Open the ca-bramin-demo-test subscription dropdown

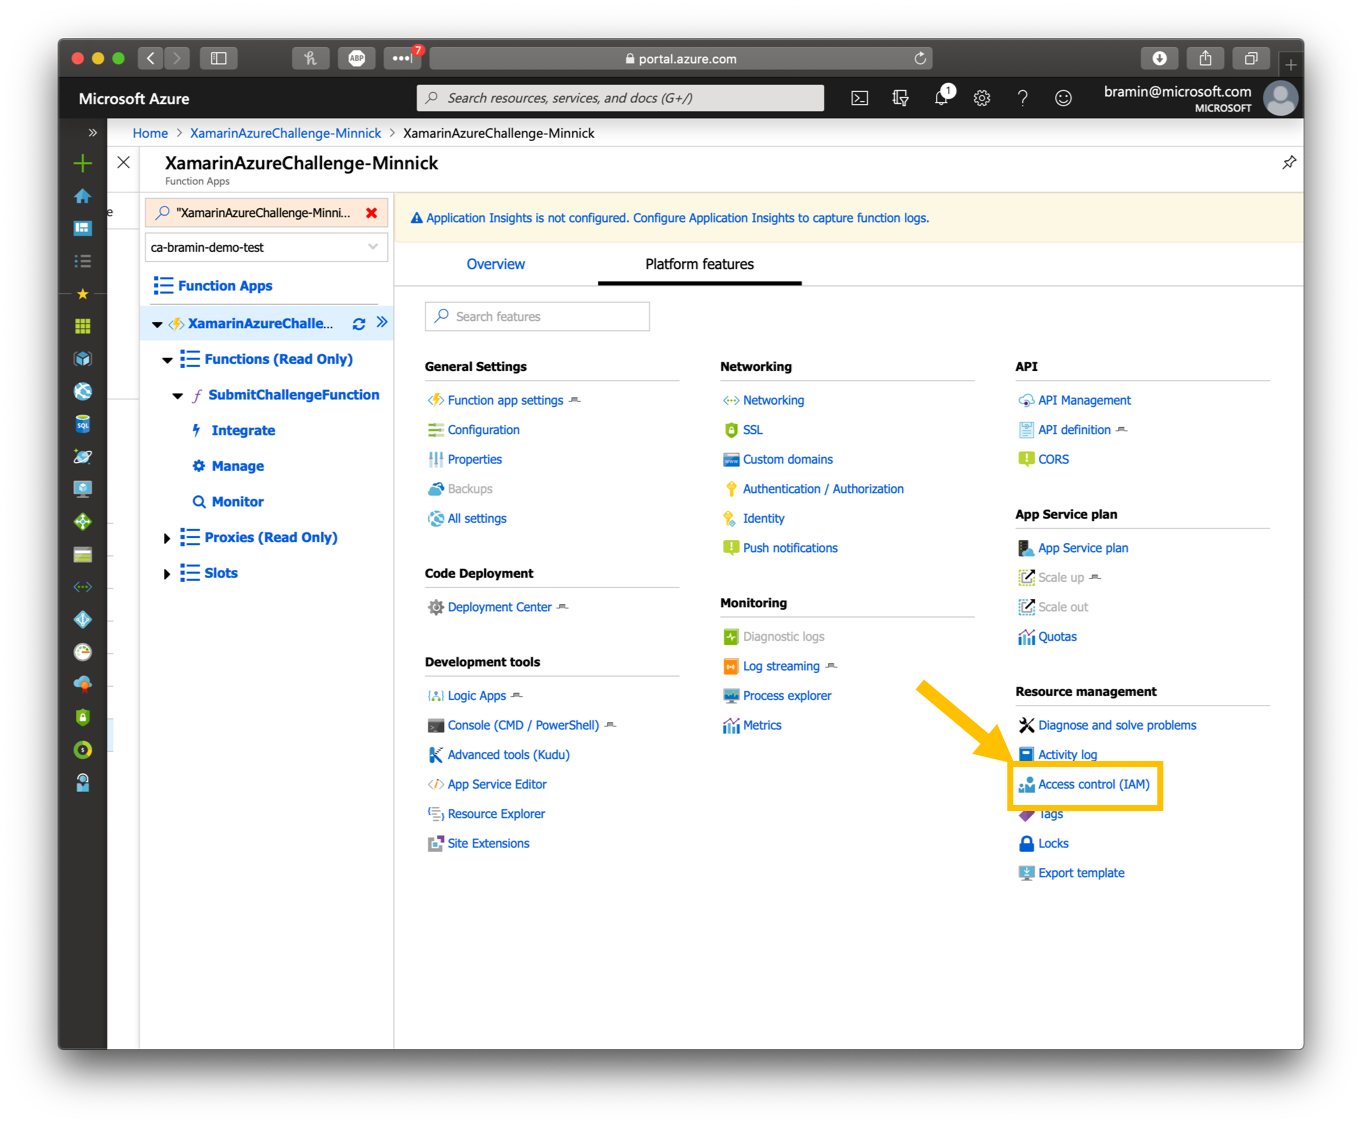click(x=266, y=247)
